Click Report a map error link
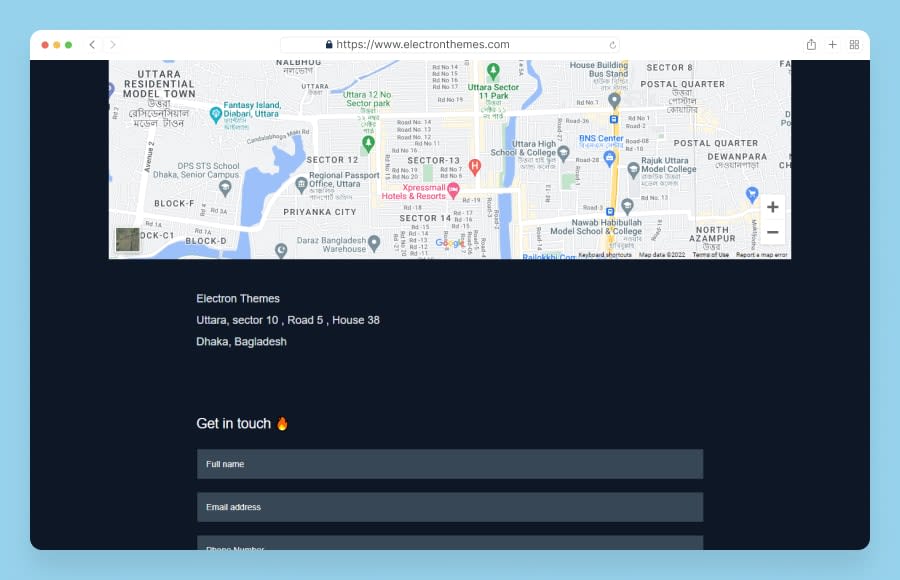Image resolution: width=900 pixels, height=580 pixels. click(762, 254)
